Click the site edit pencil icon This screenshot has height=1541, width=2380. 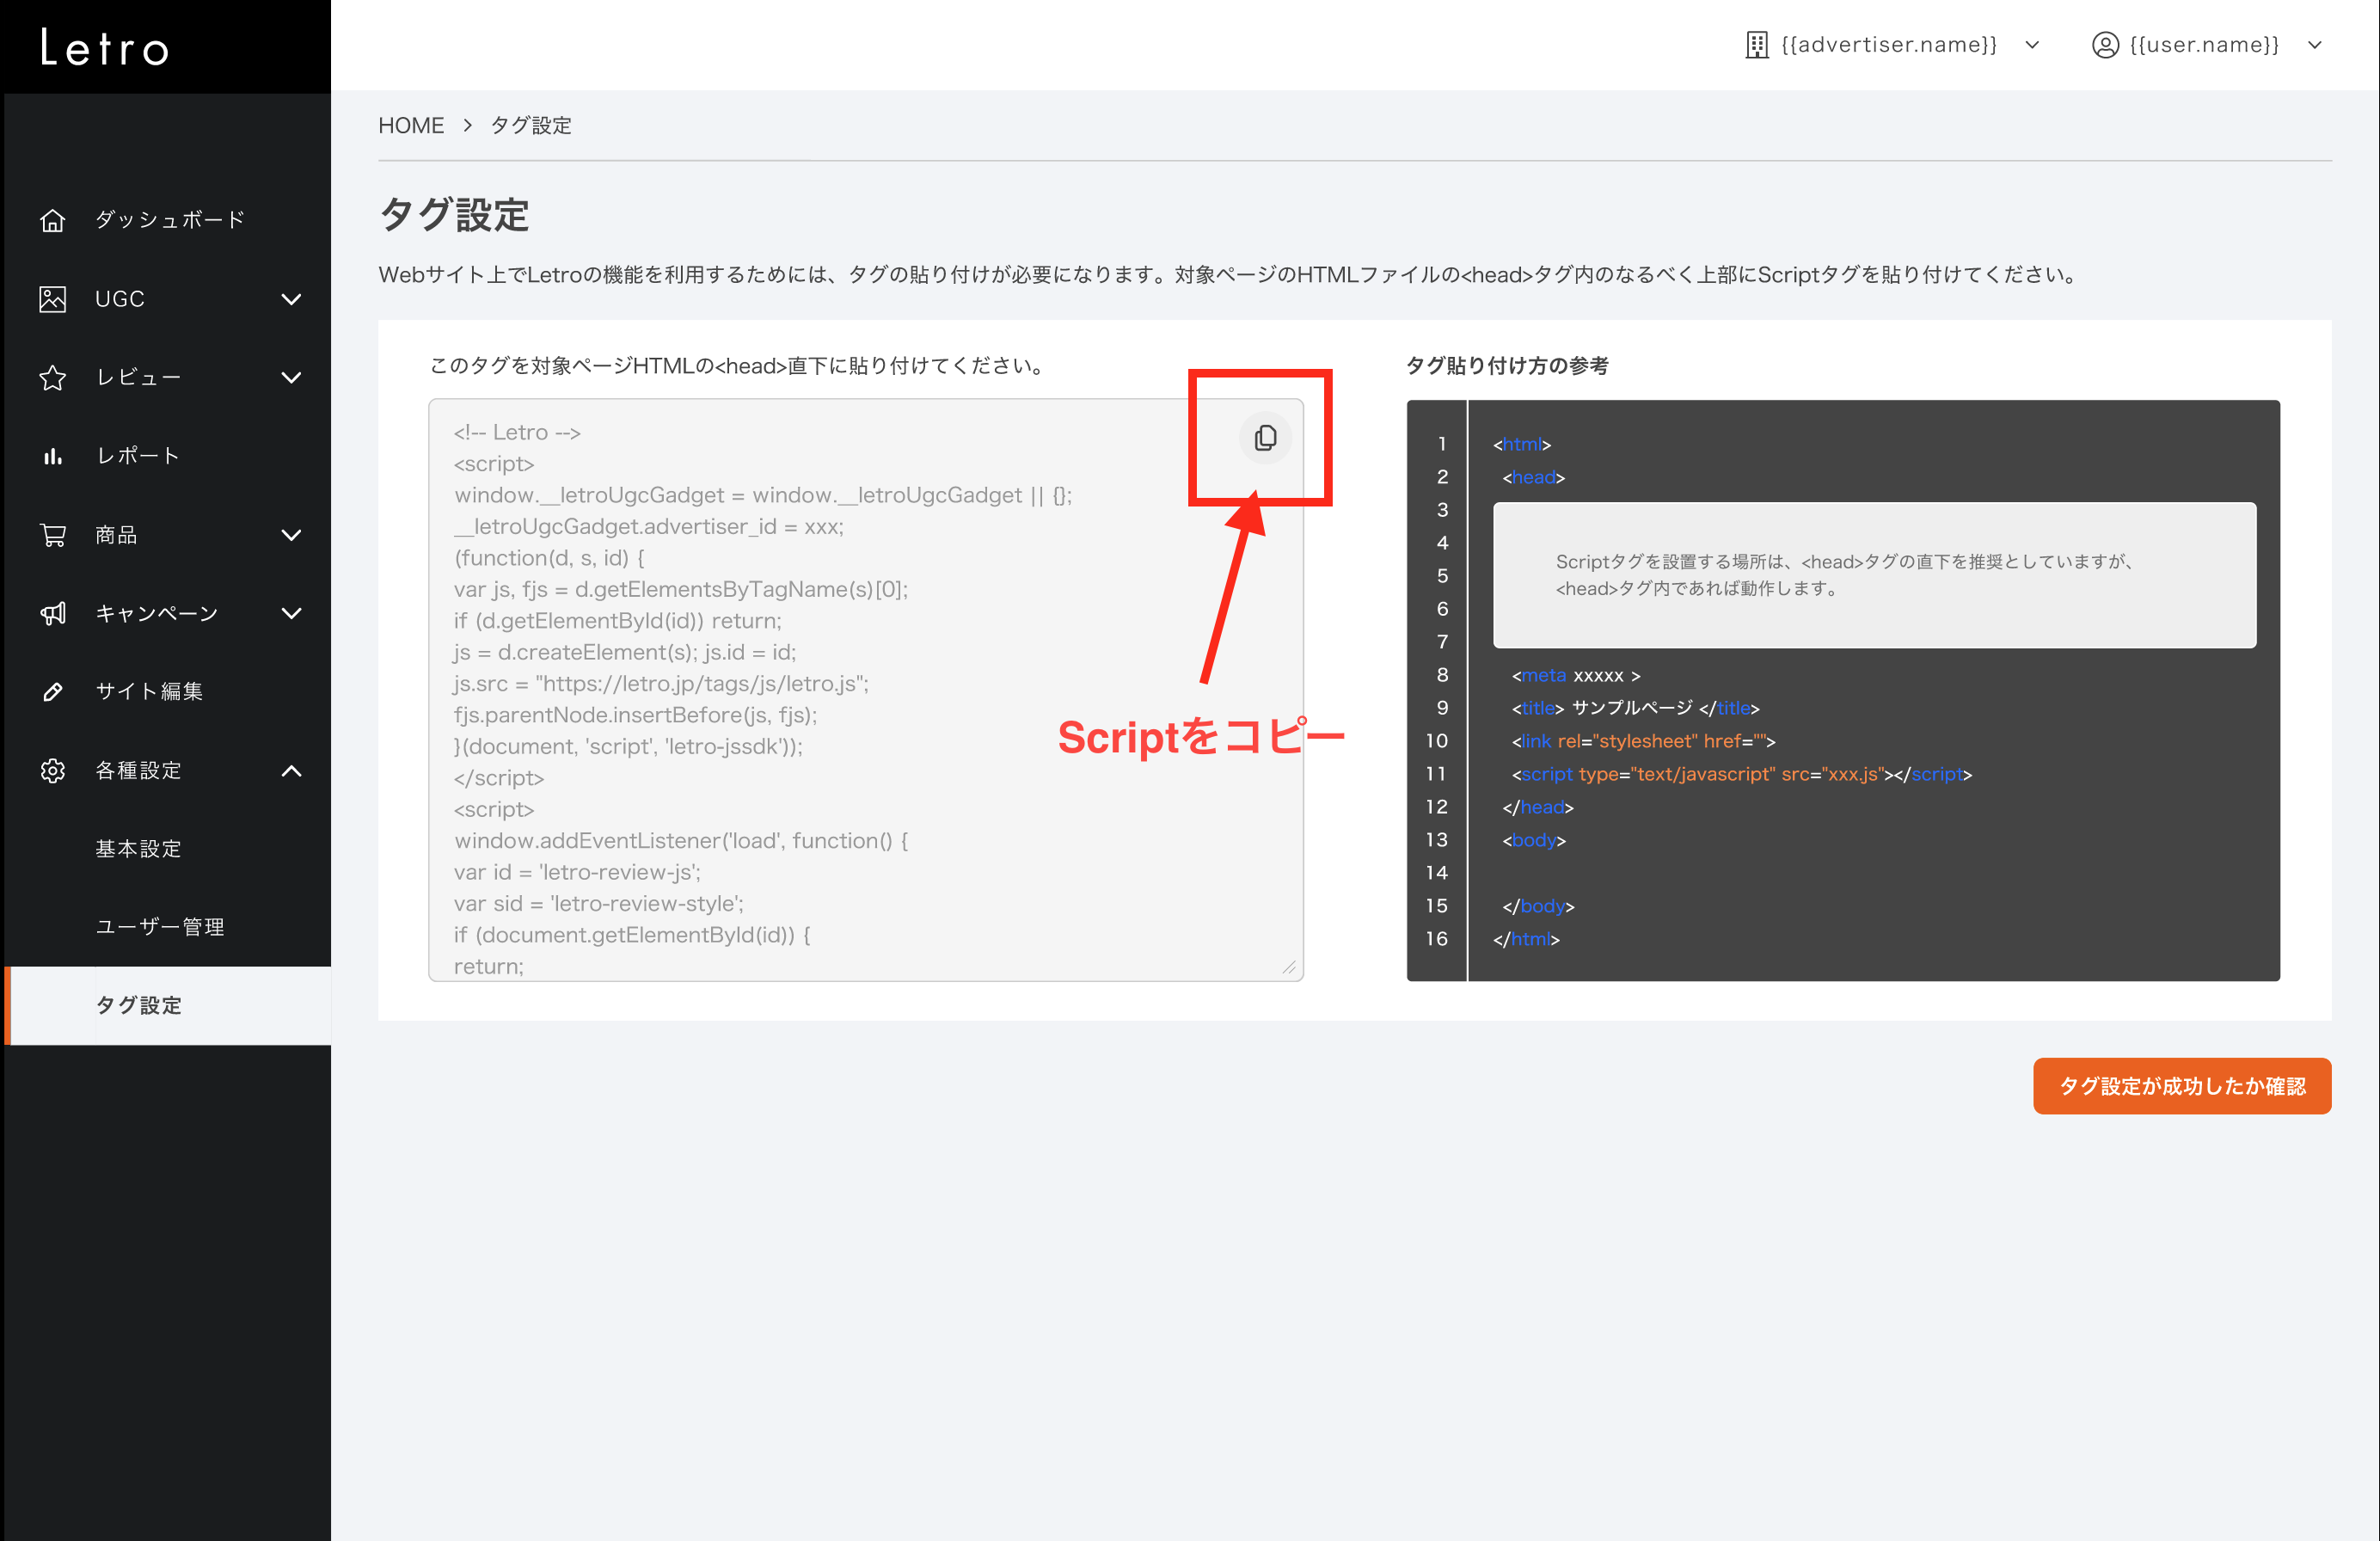click(53, 692)
